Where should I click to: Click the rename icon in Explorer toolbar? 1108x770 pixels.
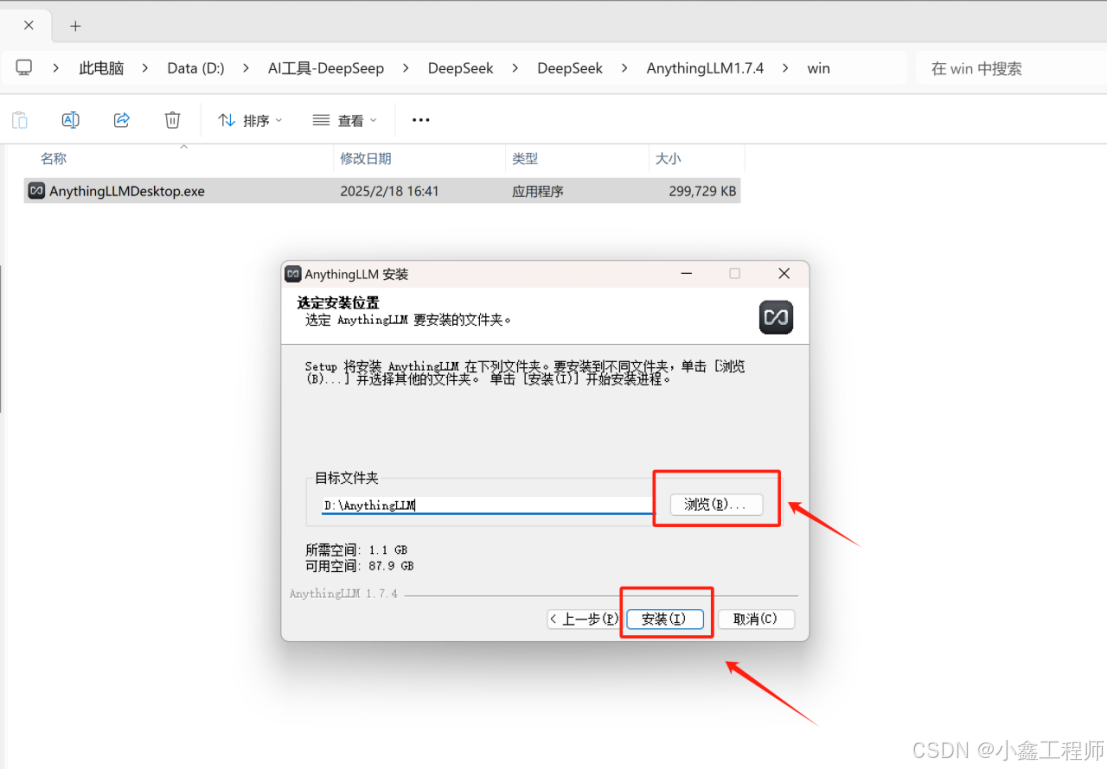[70, 120]
